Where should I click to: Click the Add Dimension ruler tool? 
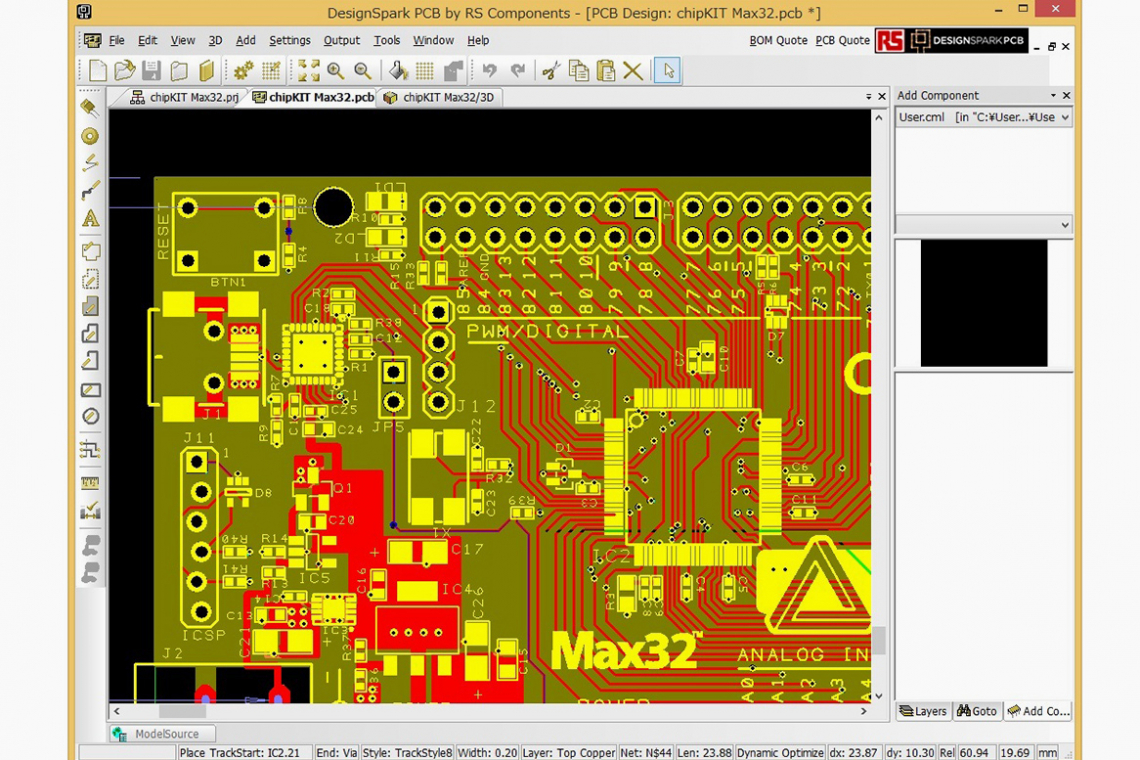[x=90, y=483]
